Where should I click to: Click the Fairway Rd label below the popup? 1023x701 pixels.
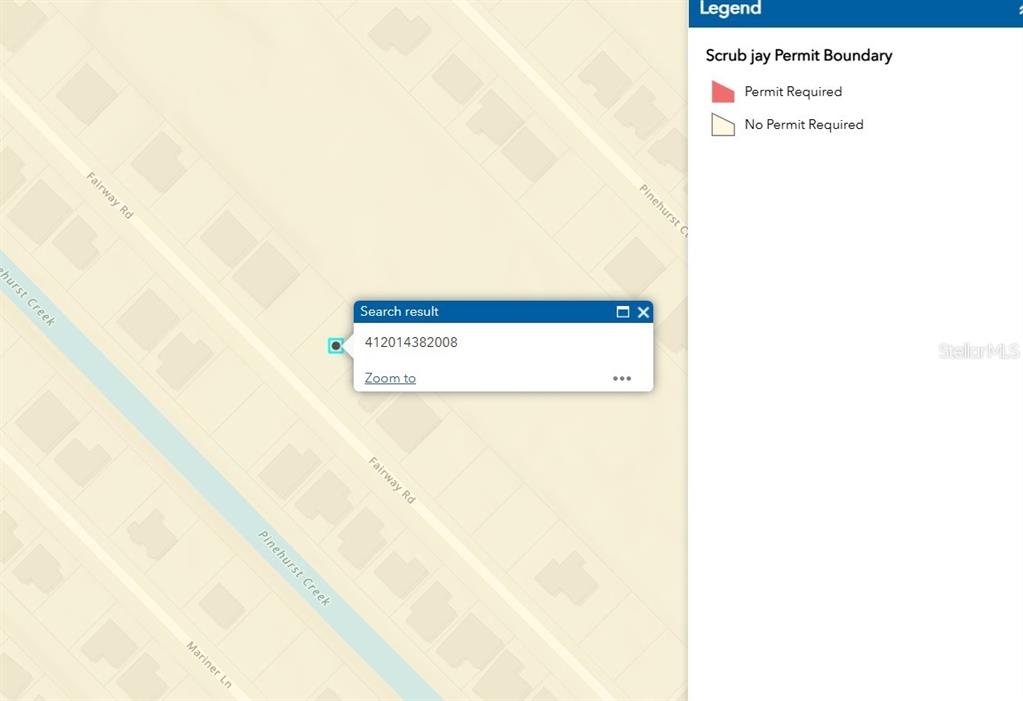click(x=392, y=480)
